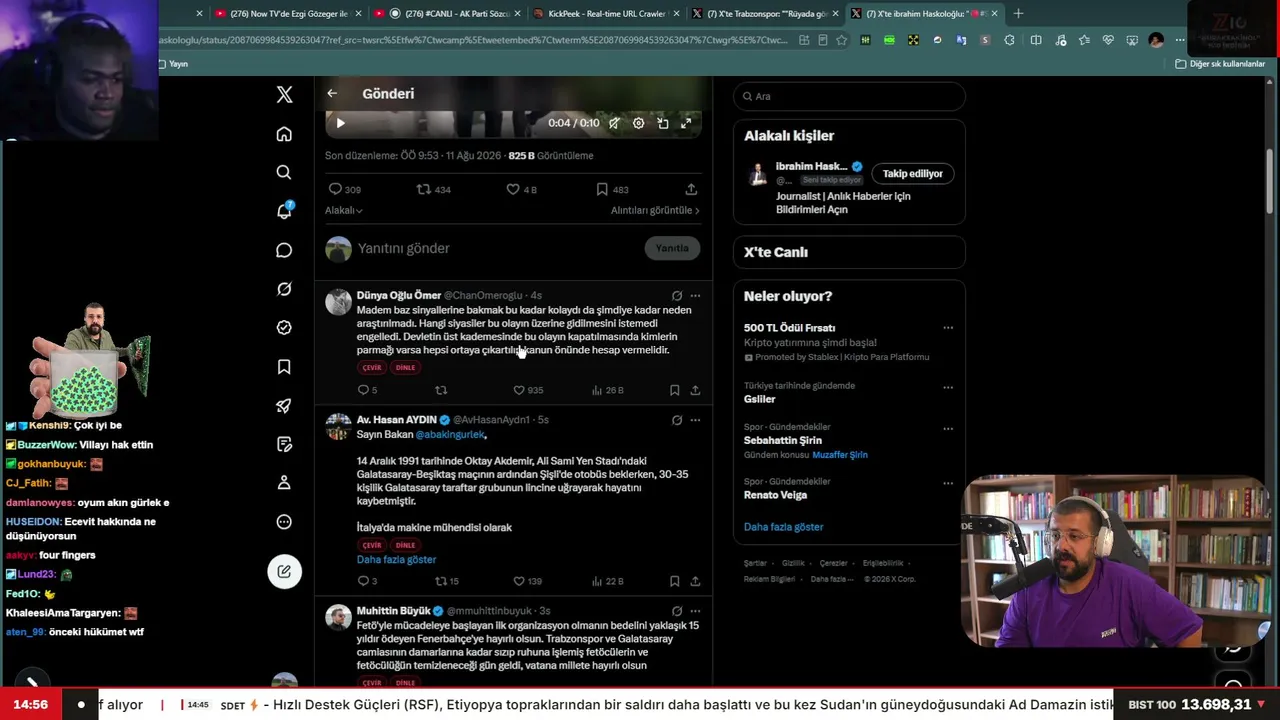1280x720 pixels.
Task: Open the Profile icon in the sidebar
Action: point(284,483)
